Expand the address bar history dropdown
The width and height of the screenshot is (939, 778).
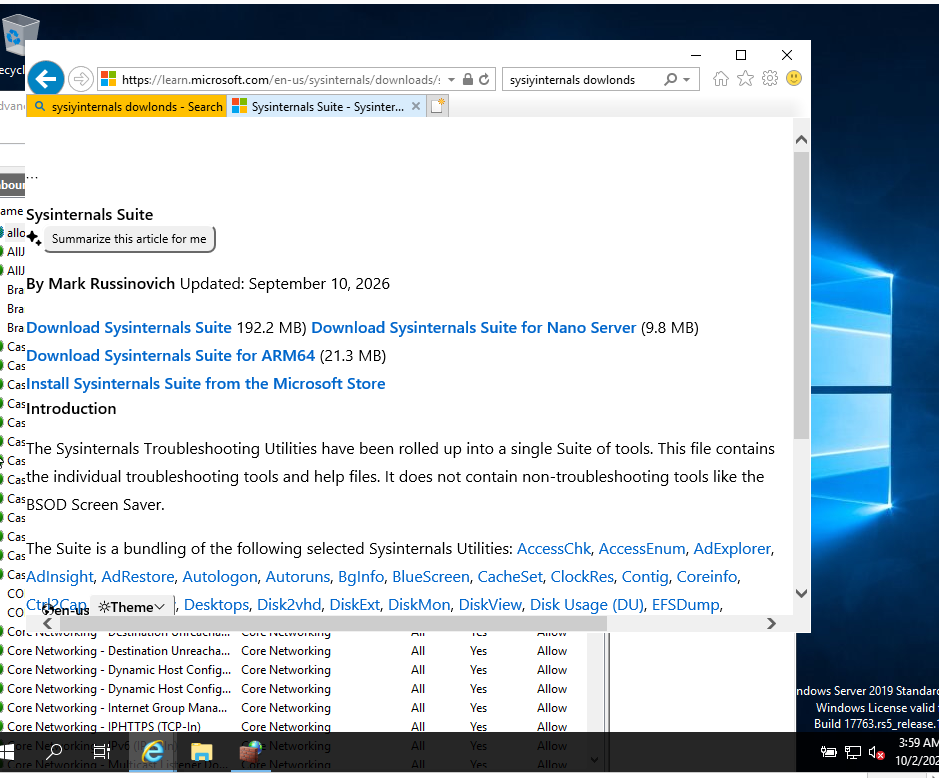pyautogui.click(x=452, y=80)
